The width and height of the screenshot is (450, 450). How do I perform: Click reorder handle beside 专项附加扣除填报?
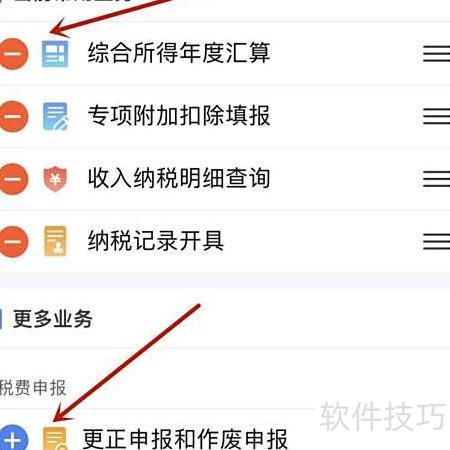pyautogui.click(x=436, y=117)
